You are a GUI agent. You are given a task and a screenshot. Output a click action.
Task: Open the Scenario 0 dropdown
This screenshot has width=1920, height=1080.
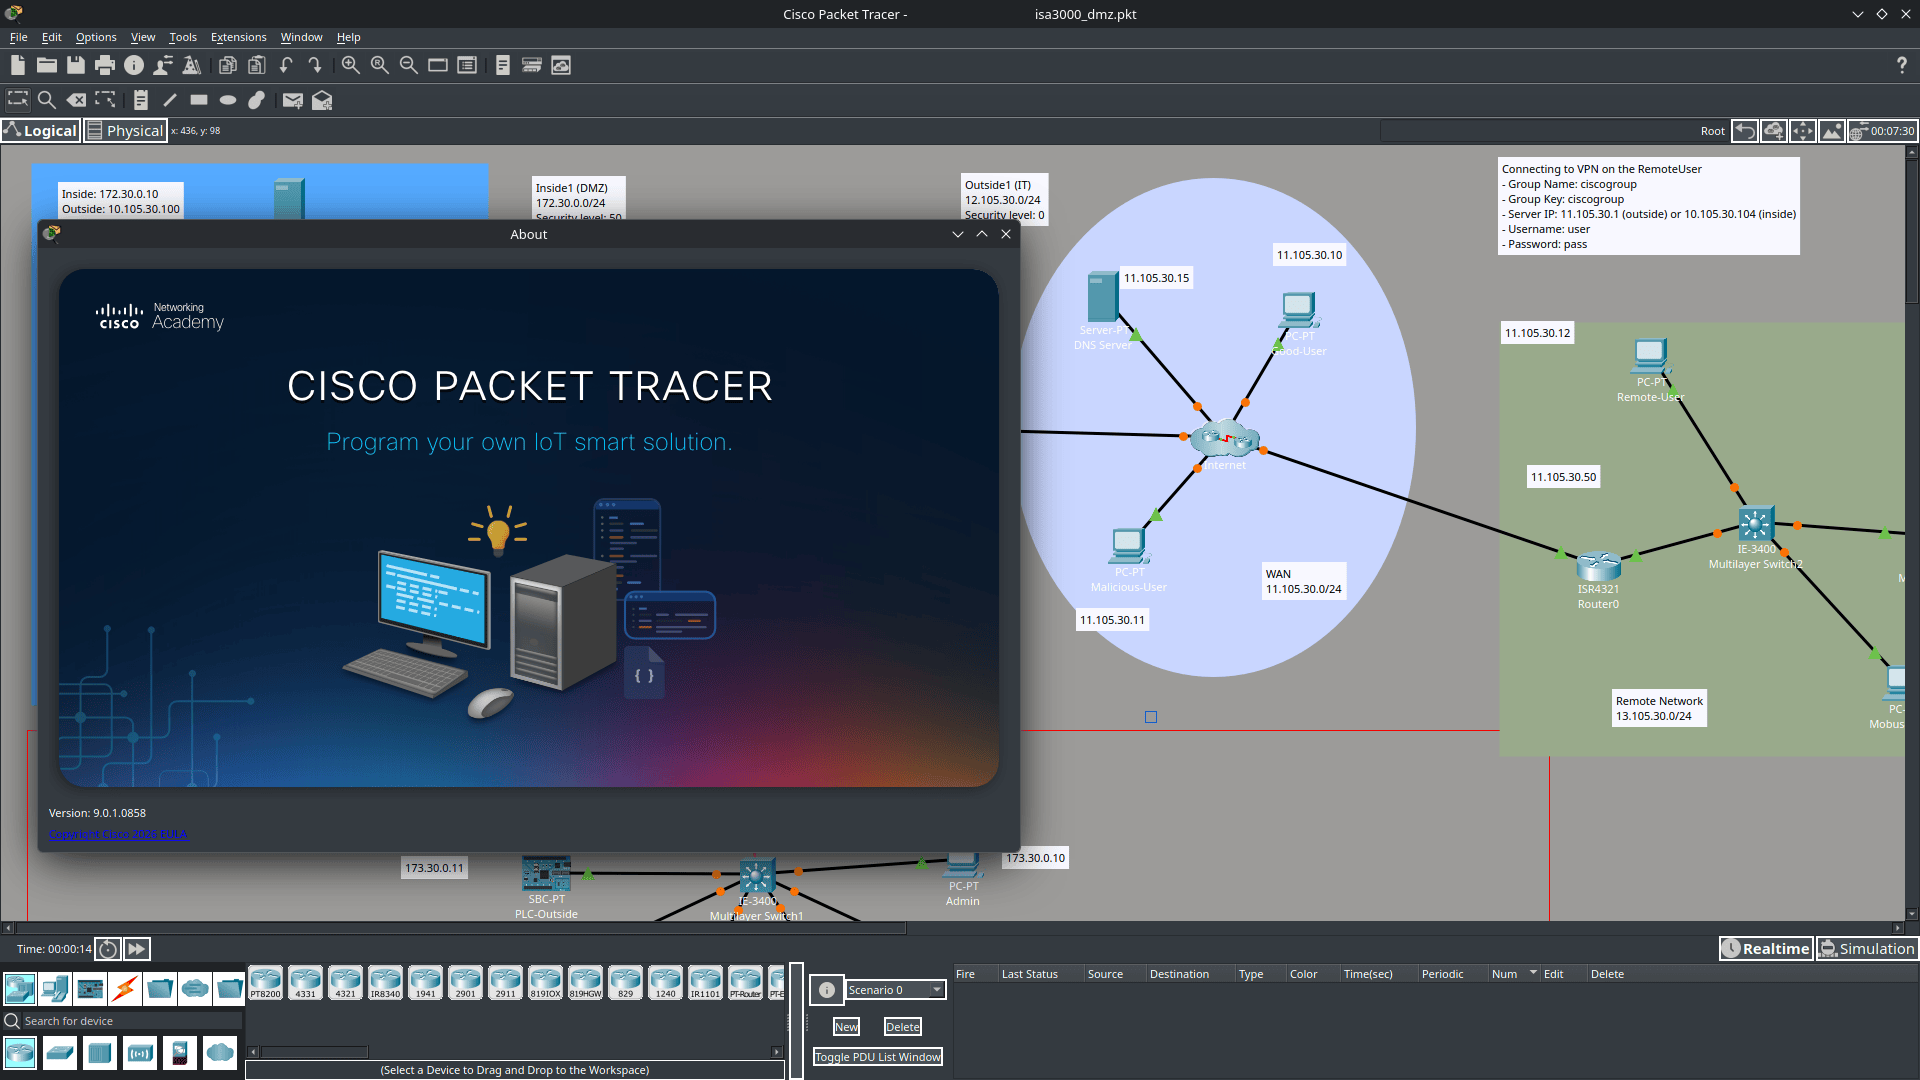coord(895,990)
